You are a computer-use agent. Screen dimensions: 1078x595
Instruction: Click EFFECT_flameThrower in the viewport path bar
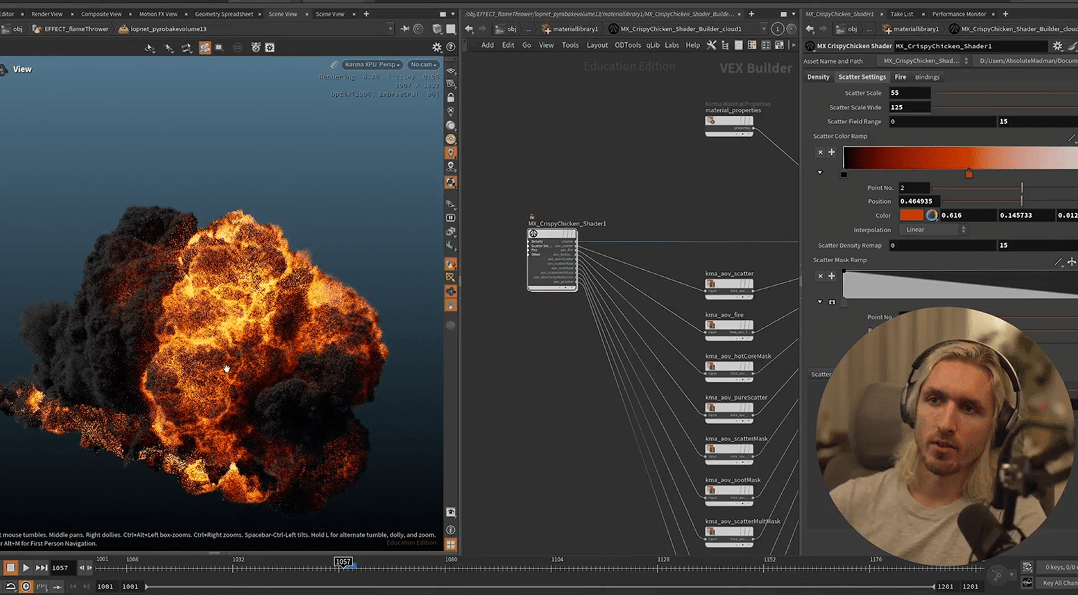pyautogui.click(x=76, y=29)
